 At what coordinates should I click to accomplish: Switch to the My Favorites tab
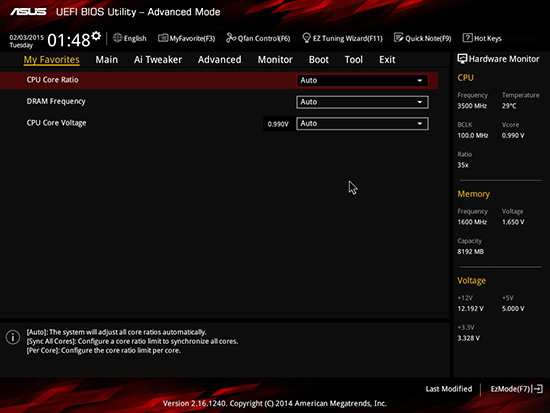point(52,60)
